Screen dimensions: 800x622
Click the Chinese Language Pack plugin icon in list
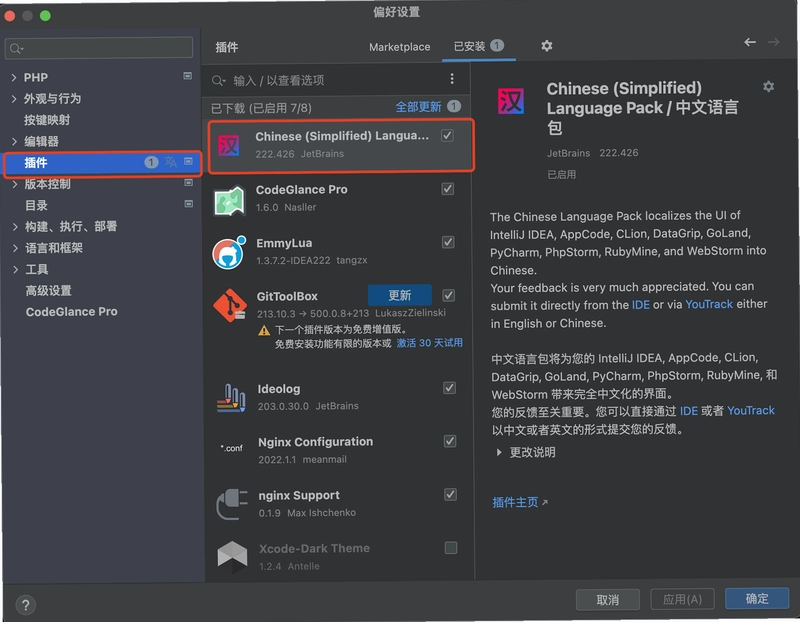229,145
